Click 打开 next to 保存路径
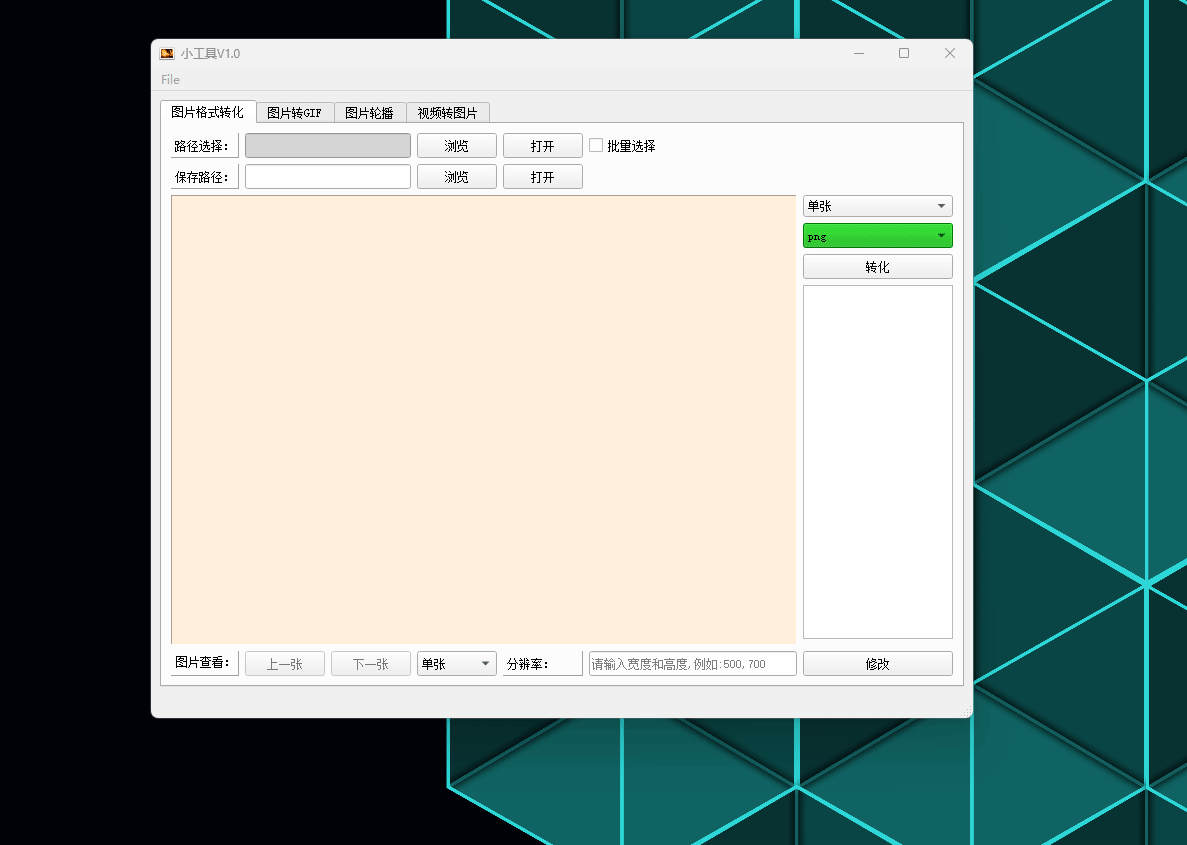The width and height of the screenshot is (1187, 845). coord(542,176)
